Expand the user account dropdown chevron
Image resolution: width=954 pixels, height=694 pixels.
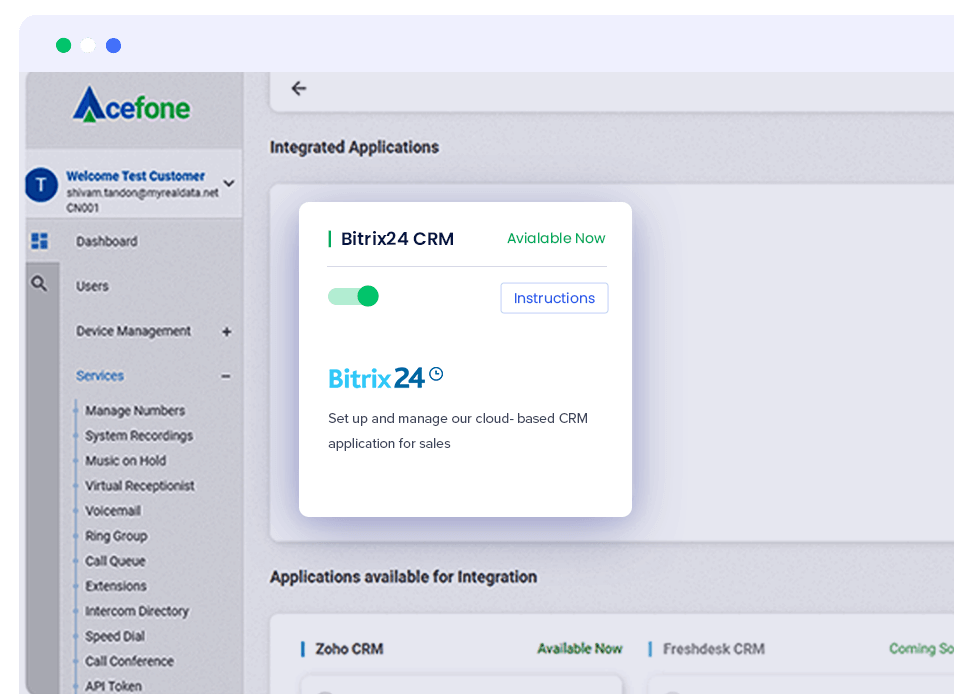pos(228,183)
